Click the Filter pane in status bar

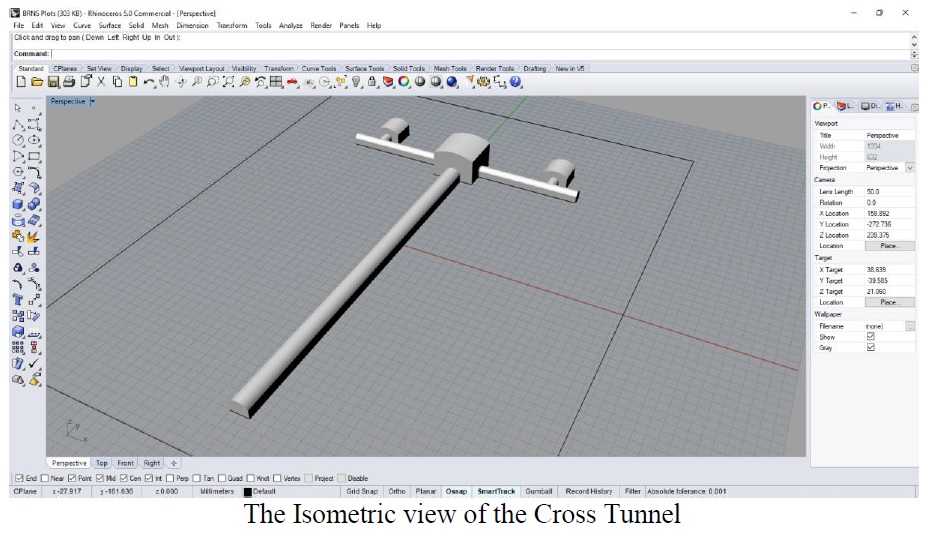pyautogui.click(x=632, y=492)
